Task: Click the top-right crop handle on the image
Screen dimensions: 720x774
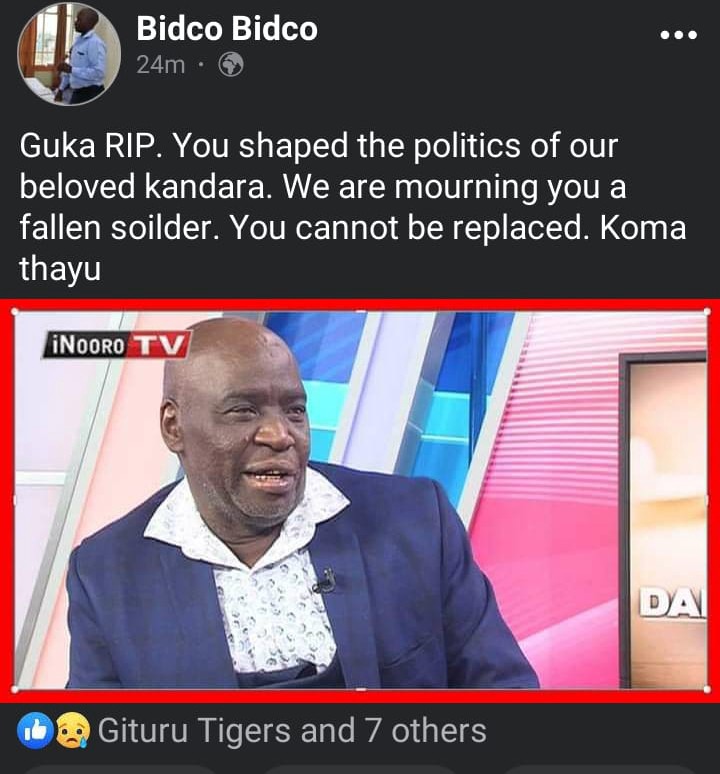Action: (x=707, y=311)
